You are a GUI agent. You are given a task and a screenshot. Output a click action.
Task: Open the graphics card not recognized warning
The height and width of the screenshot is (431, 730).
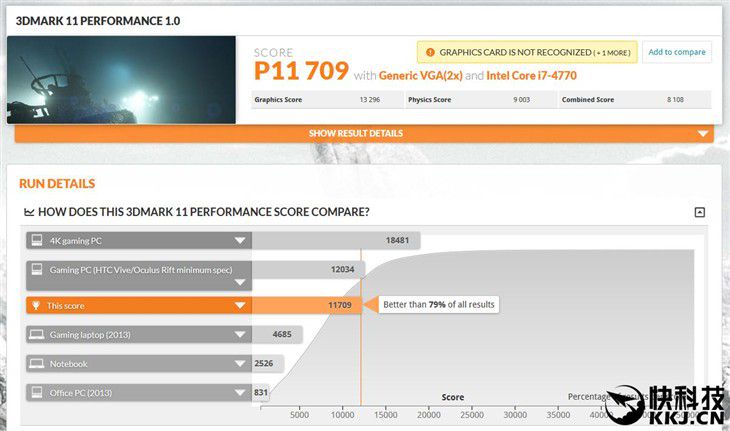click(527, 52)
